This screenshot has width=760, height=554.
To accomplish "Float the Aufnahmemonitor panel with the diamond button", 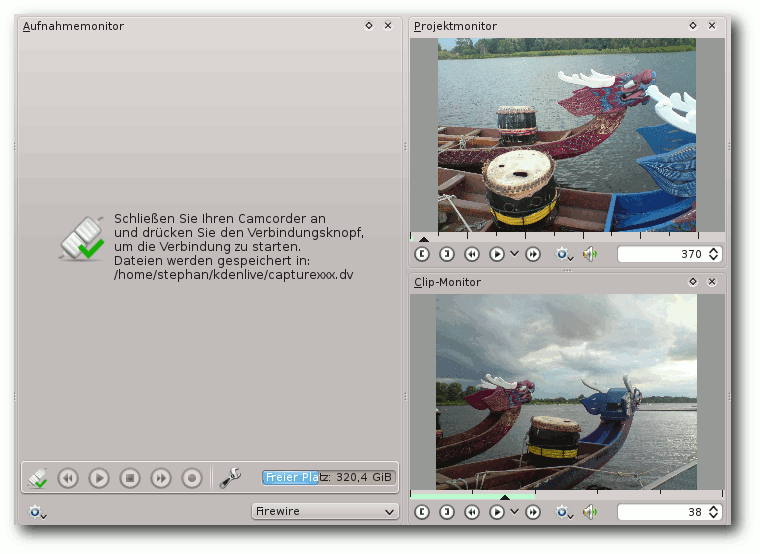I will tap(369, 26).
